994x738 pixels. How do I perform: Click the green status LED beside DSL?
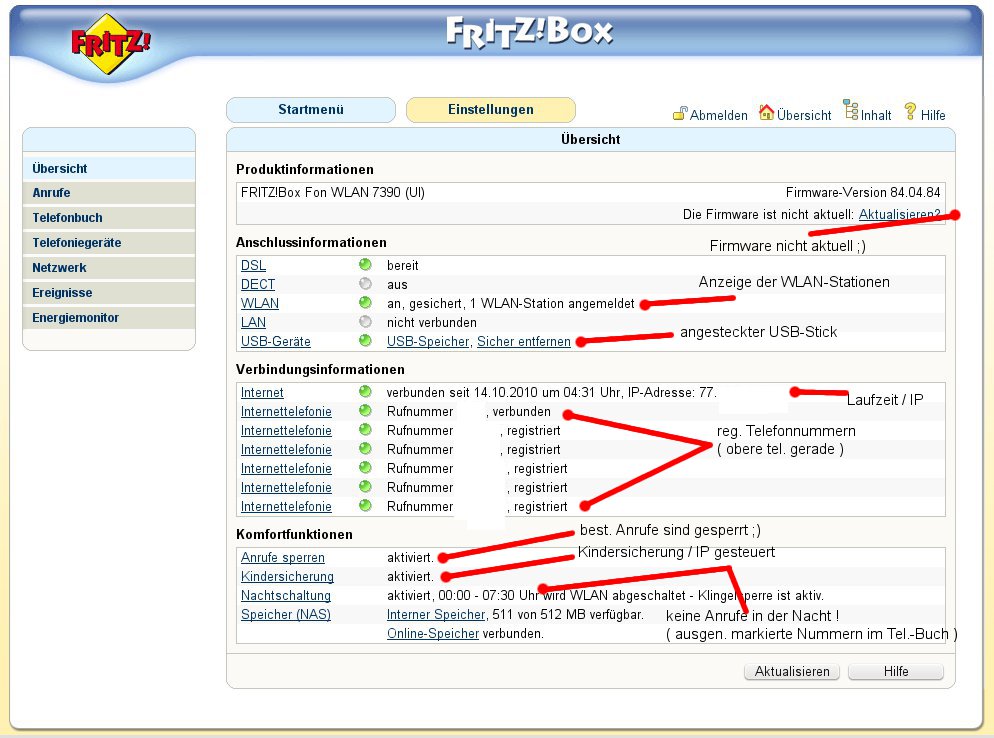[x=365, y=264]
